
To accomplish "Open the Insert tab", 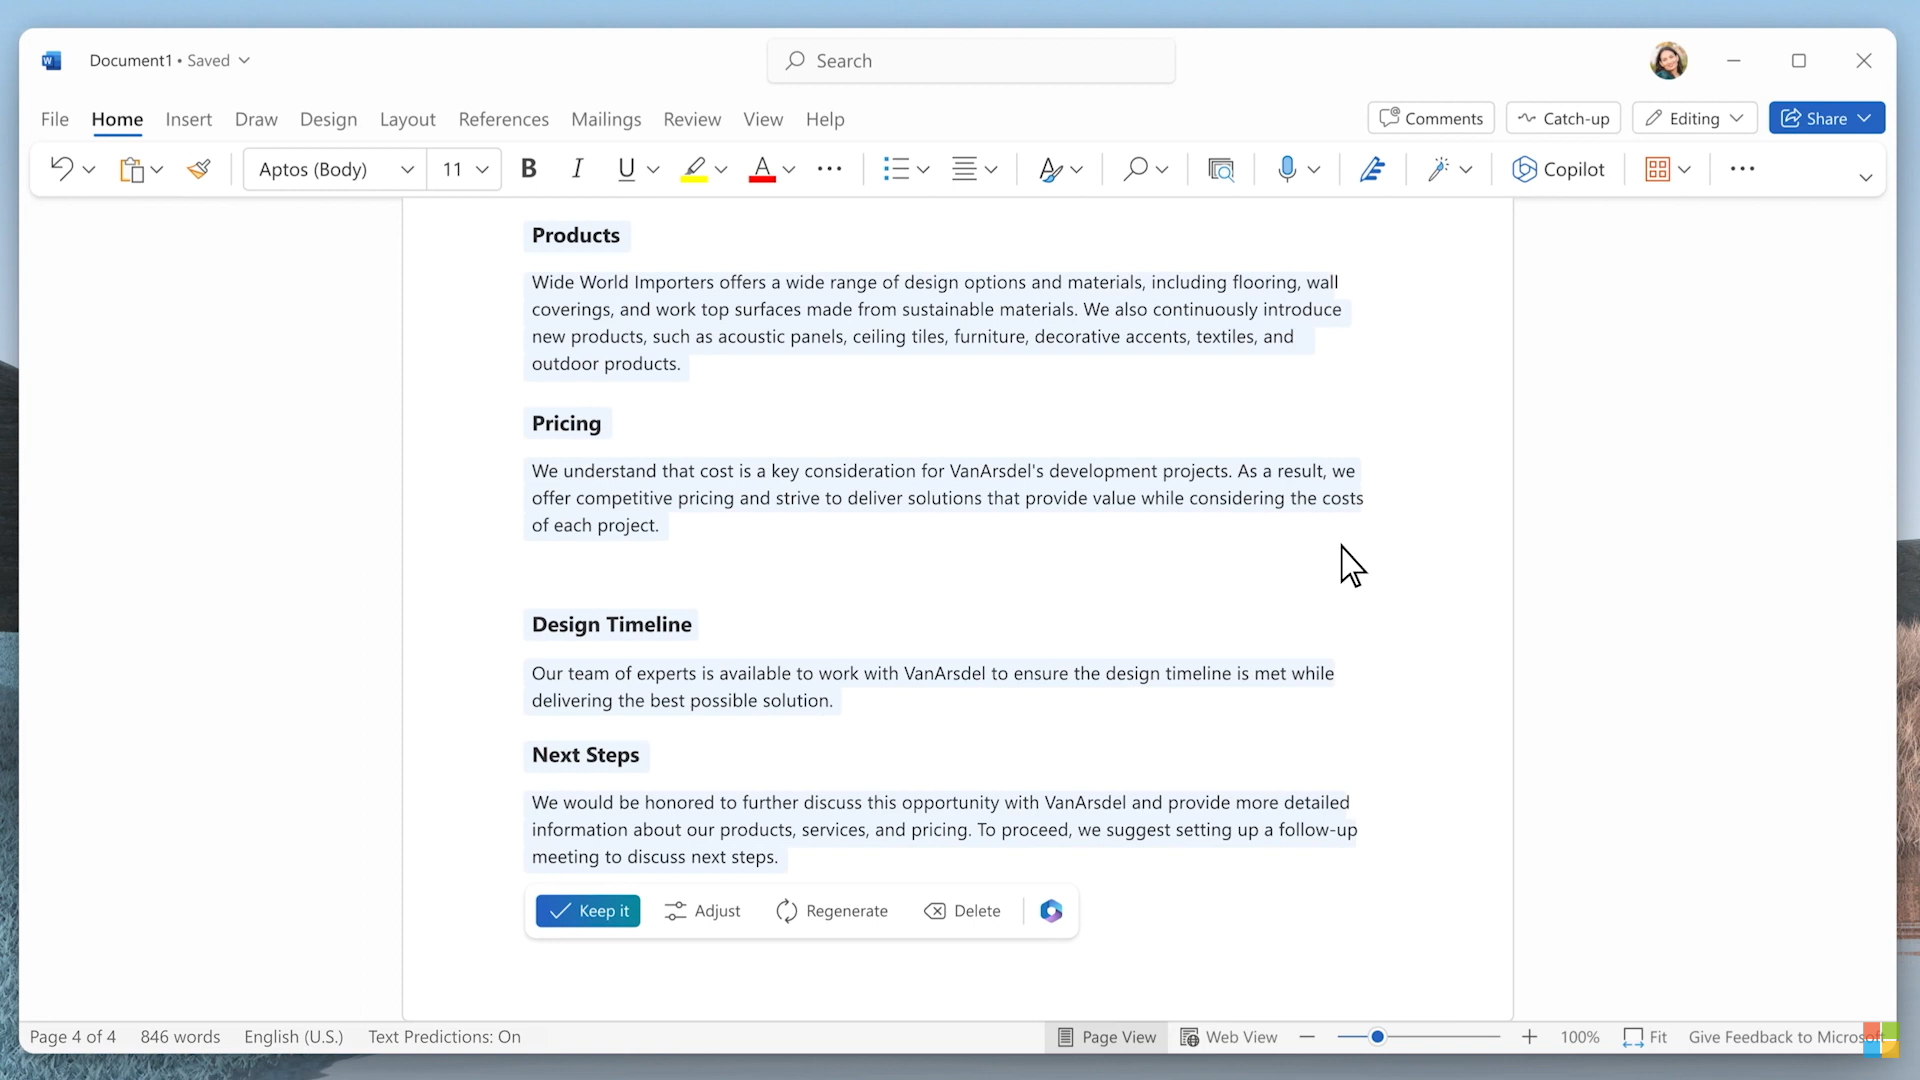I will pyautogui.click(x=189, y=119).
